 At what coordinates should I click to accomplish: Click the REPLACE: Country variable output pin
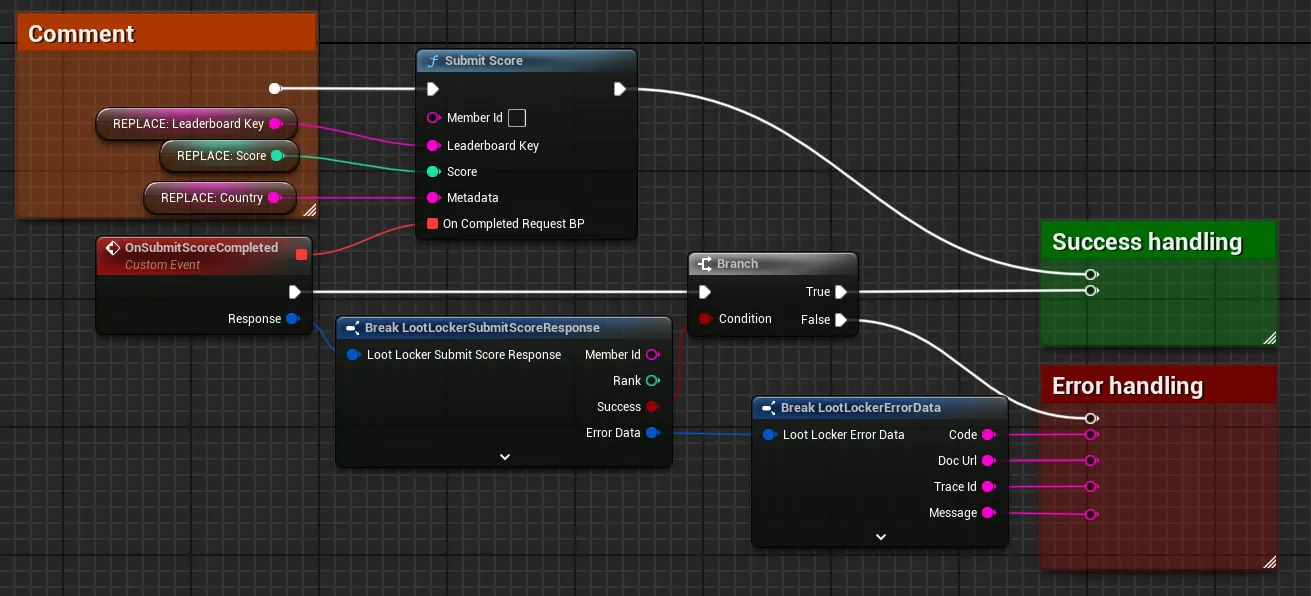(x=275, y=197)
